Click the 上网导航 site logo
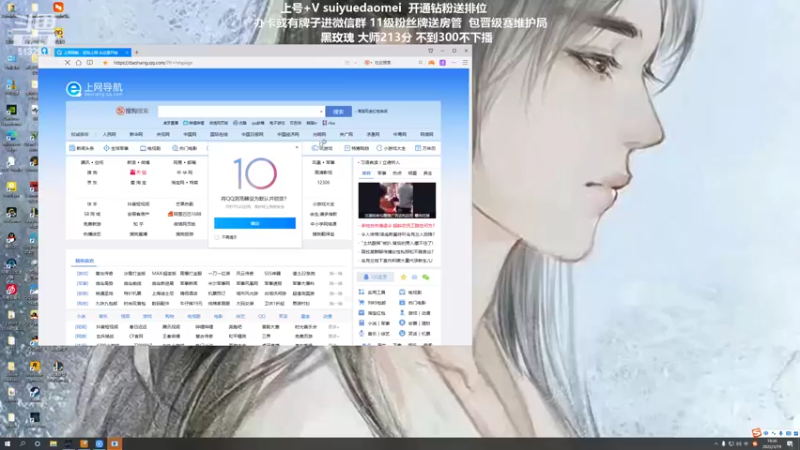This screenshot has height=450, width=800. click(x=94, y=89)
